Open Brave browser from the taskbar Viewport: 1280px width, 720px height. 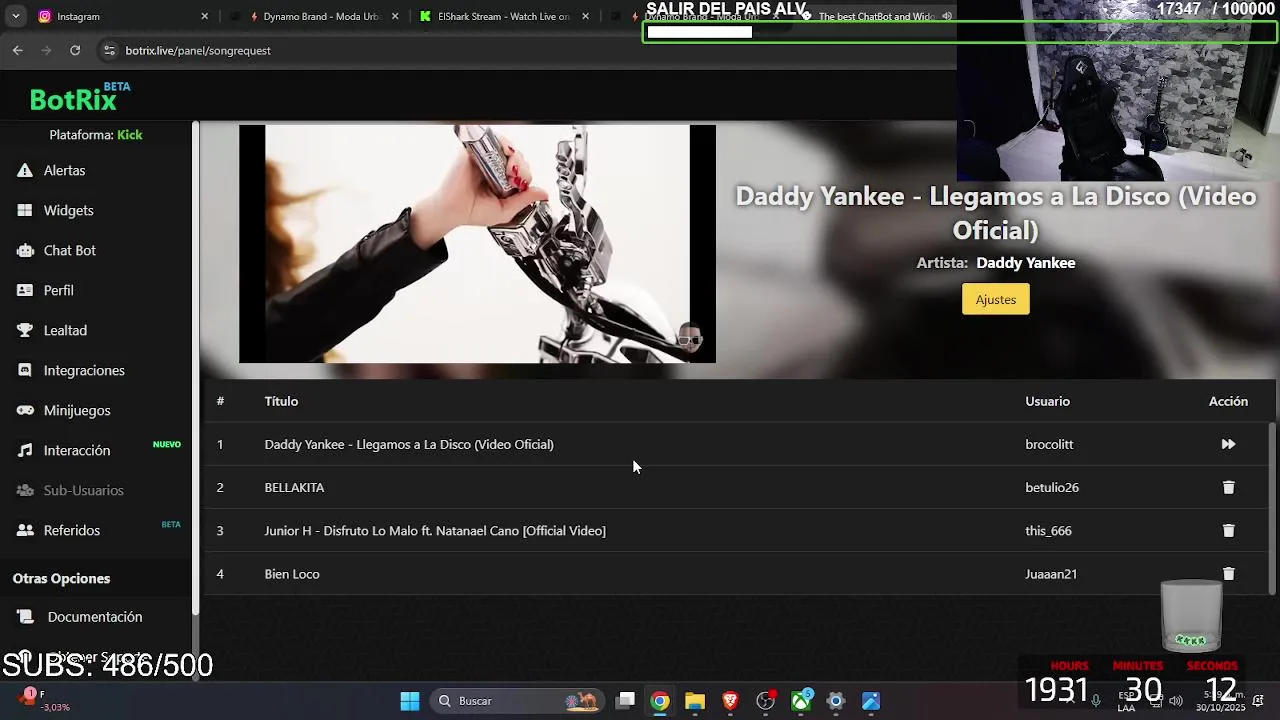pyautogui.click(x=730, y=701)
